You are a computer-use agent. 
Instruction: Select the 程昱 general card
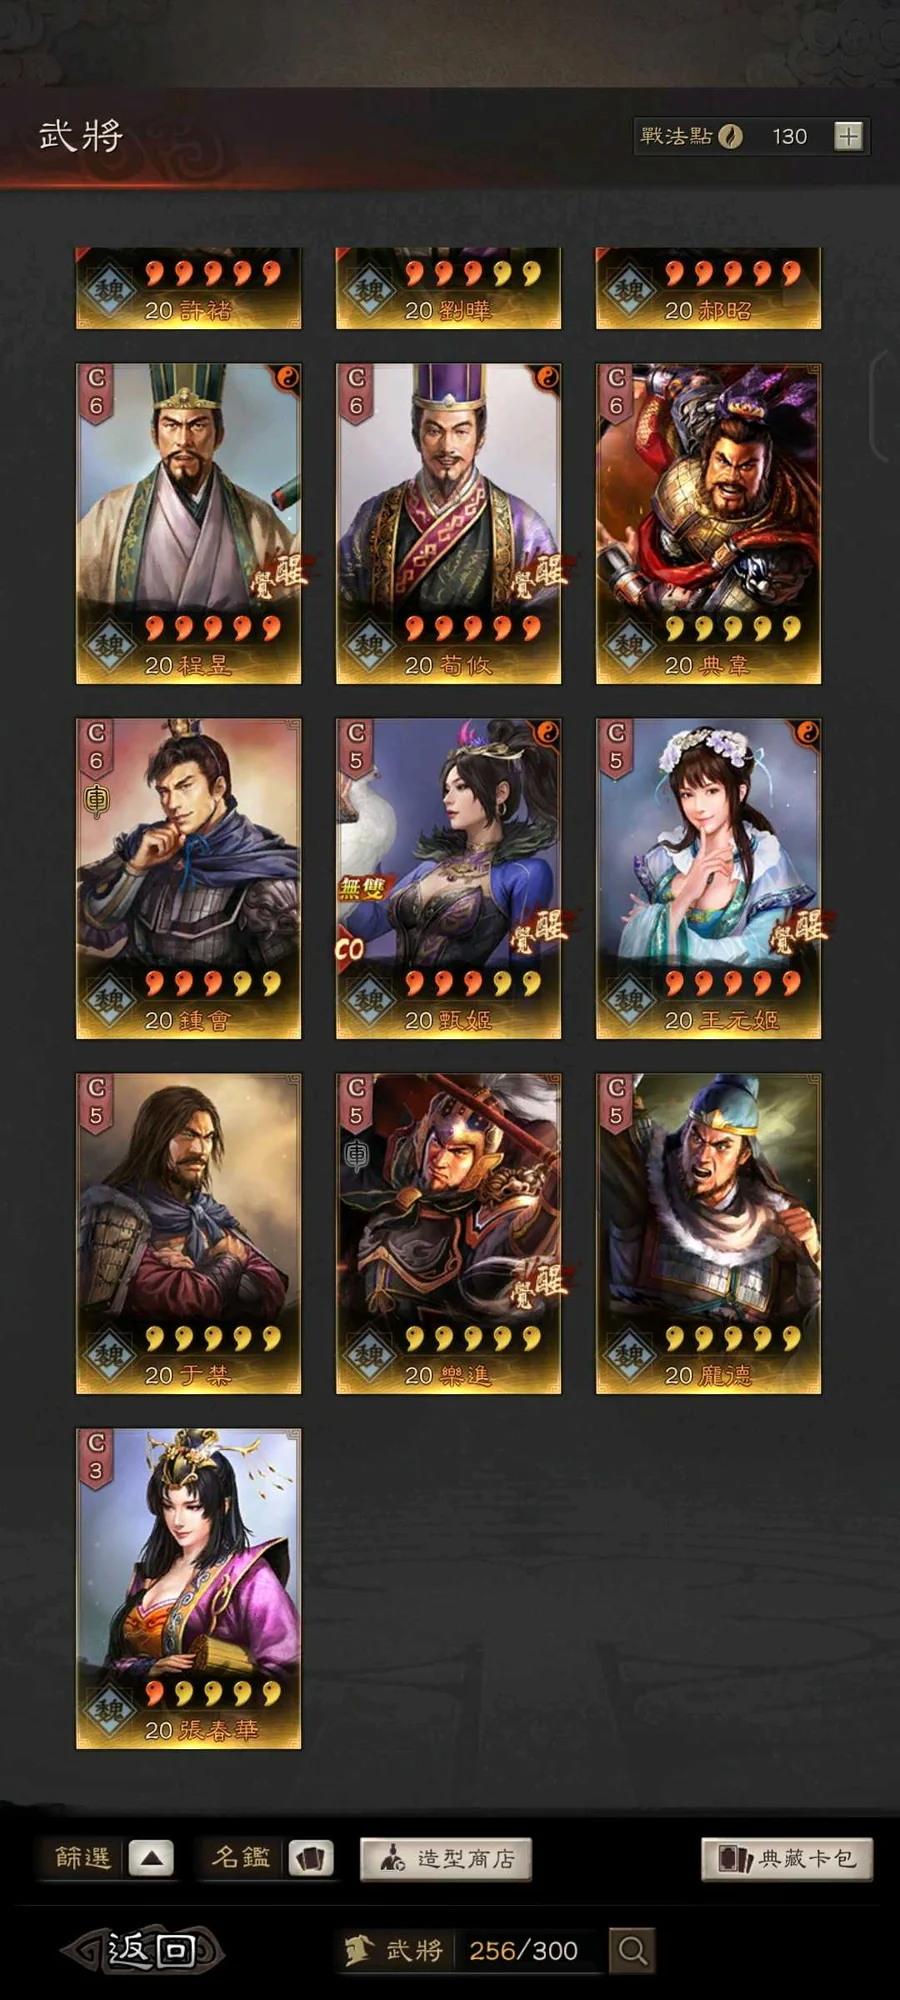[188, 524]
